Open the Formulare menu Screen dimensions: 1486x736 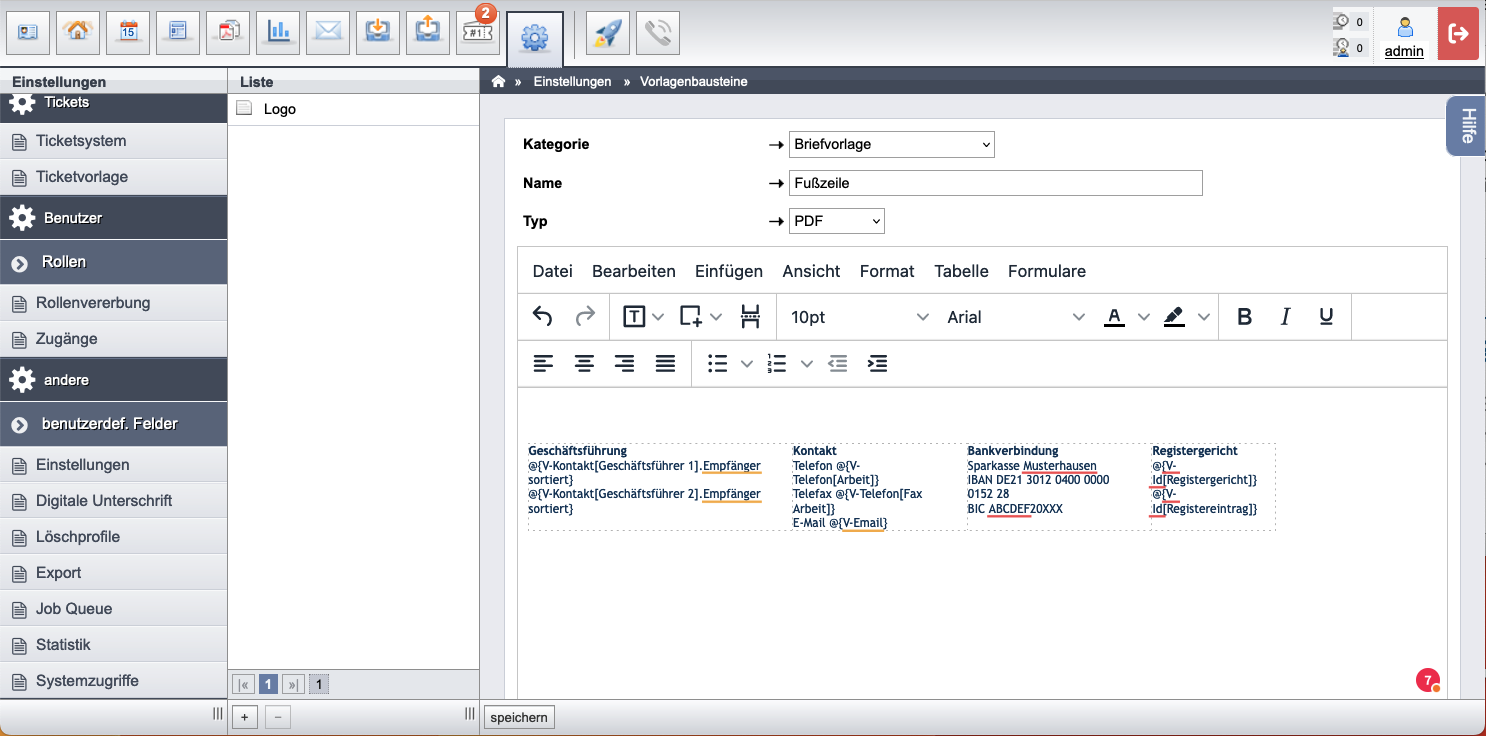(x=1047, y=271)
